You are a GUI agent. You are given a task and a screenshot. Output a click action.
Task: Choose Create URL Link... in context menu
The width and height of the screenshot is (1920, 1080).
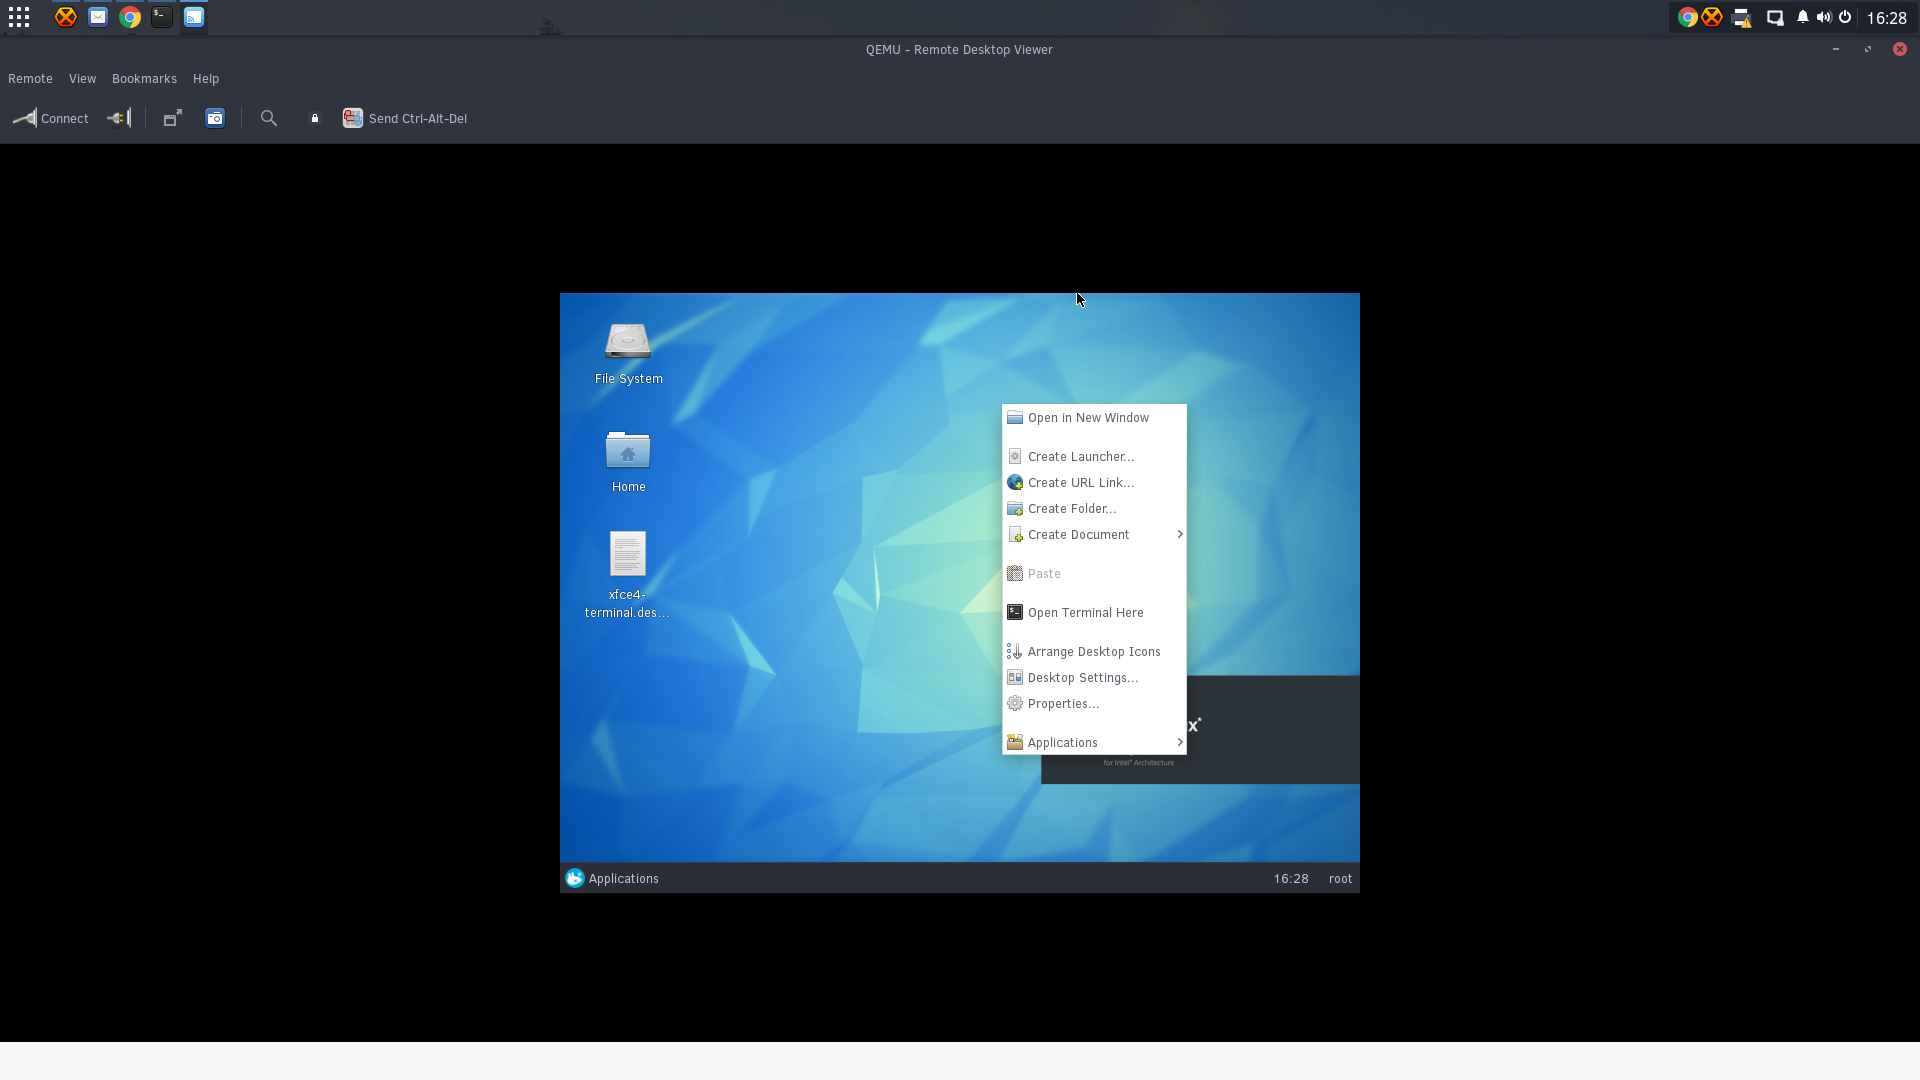click(1094, 483)
